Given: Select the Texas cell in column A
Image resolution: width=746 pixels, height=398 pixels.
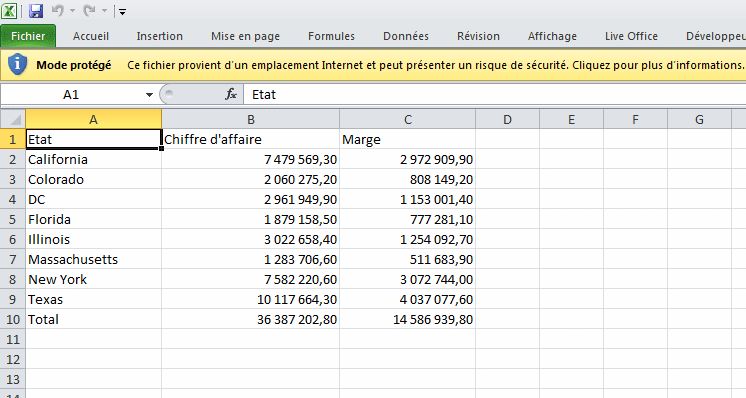Looking at the screenshot, I should coord(94,299).
